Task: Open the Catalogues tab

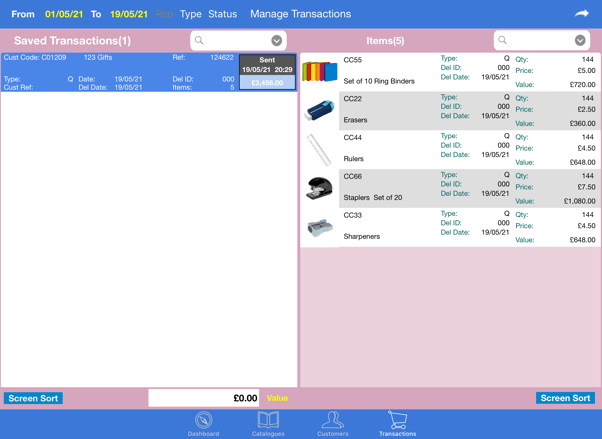Action: click(x=268, y=423)
